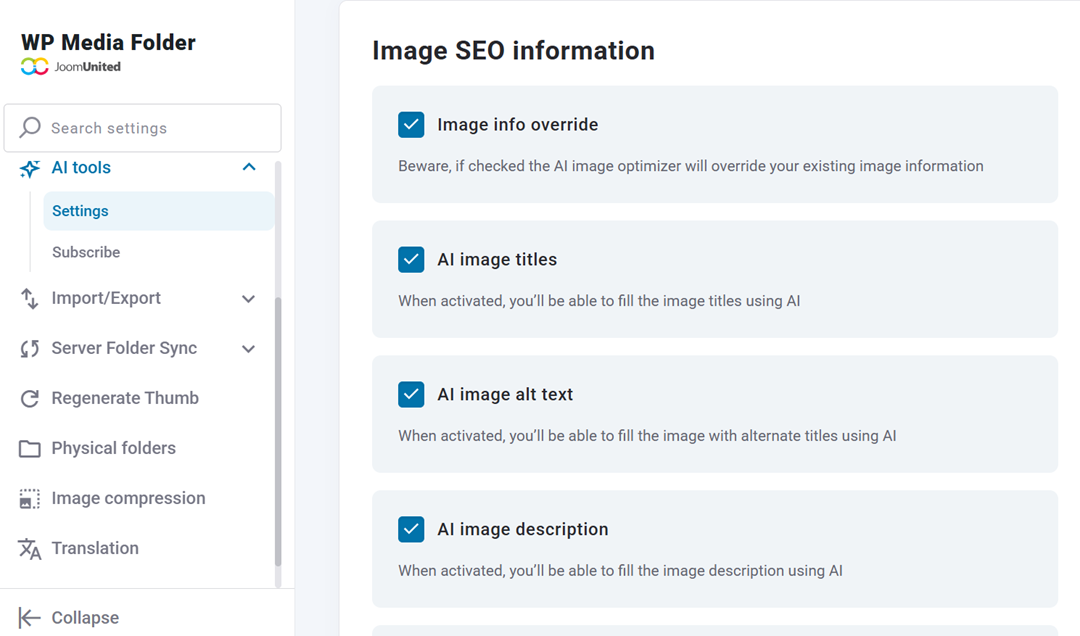Viewport: 1080px width, 636px height.
Task: Uncheck the Image info override checkbox
Action: pos(411,124)
